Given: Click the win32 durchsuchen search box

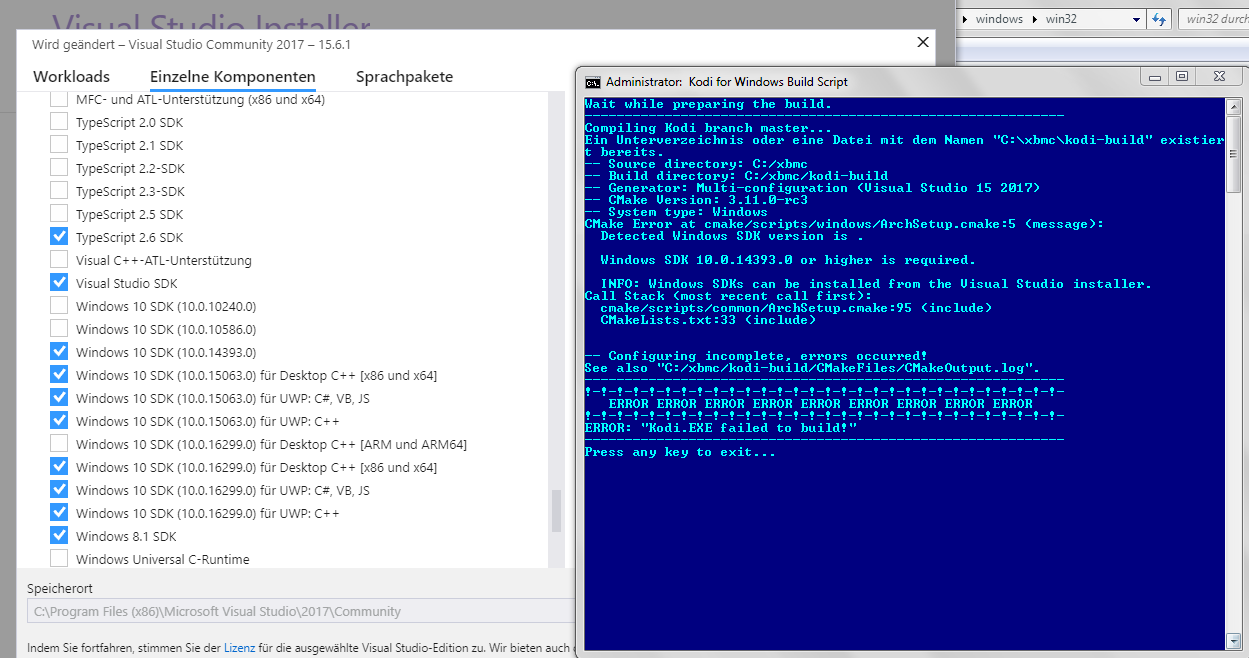Looking at the screenshot, I should coord(1213,19).
